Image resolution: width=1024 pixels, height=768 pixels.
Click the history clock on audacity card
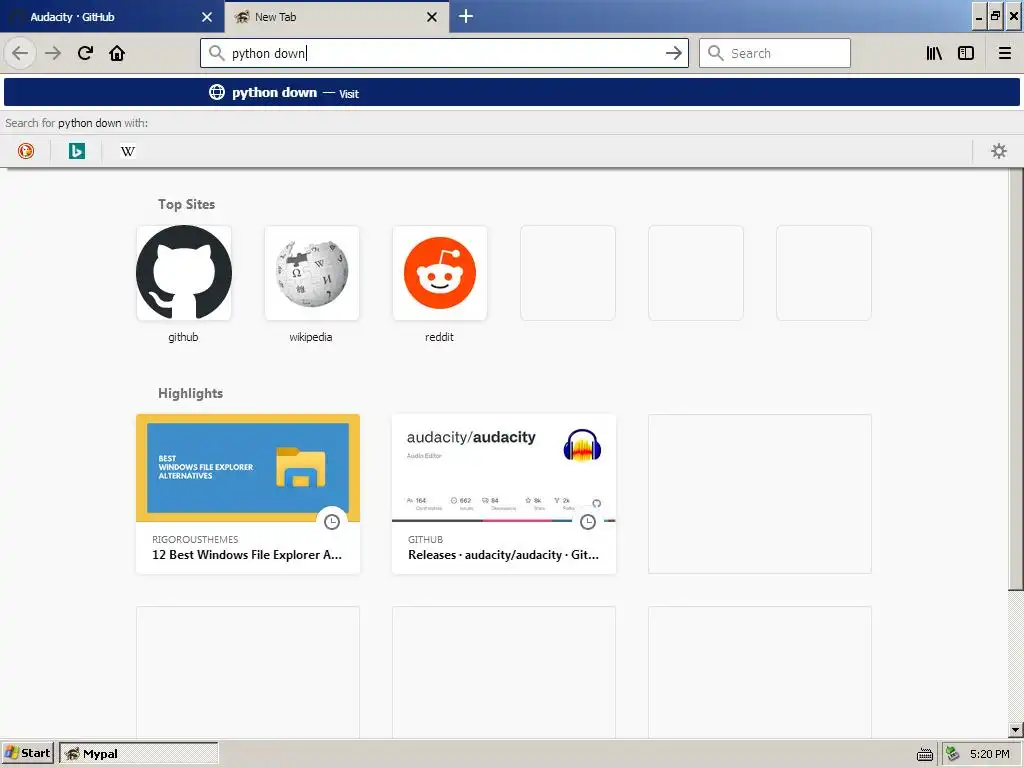pos(588,521)
